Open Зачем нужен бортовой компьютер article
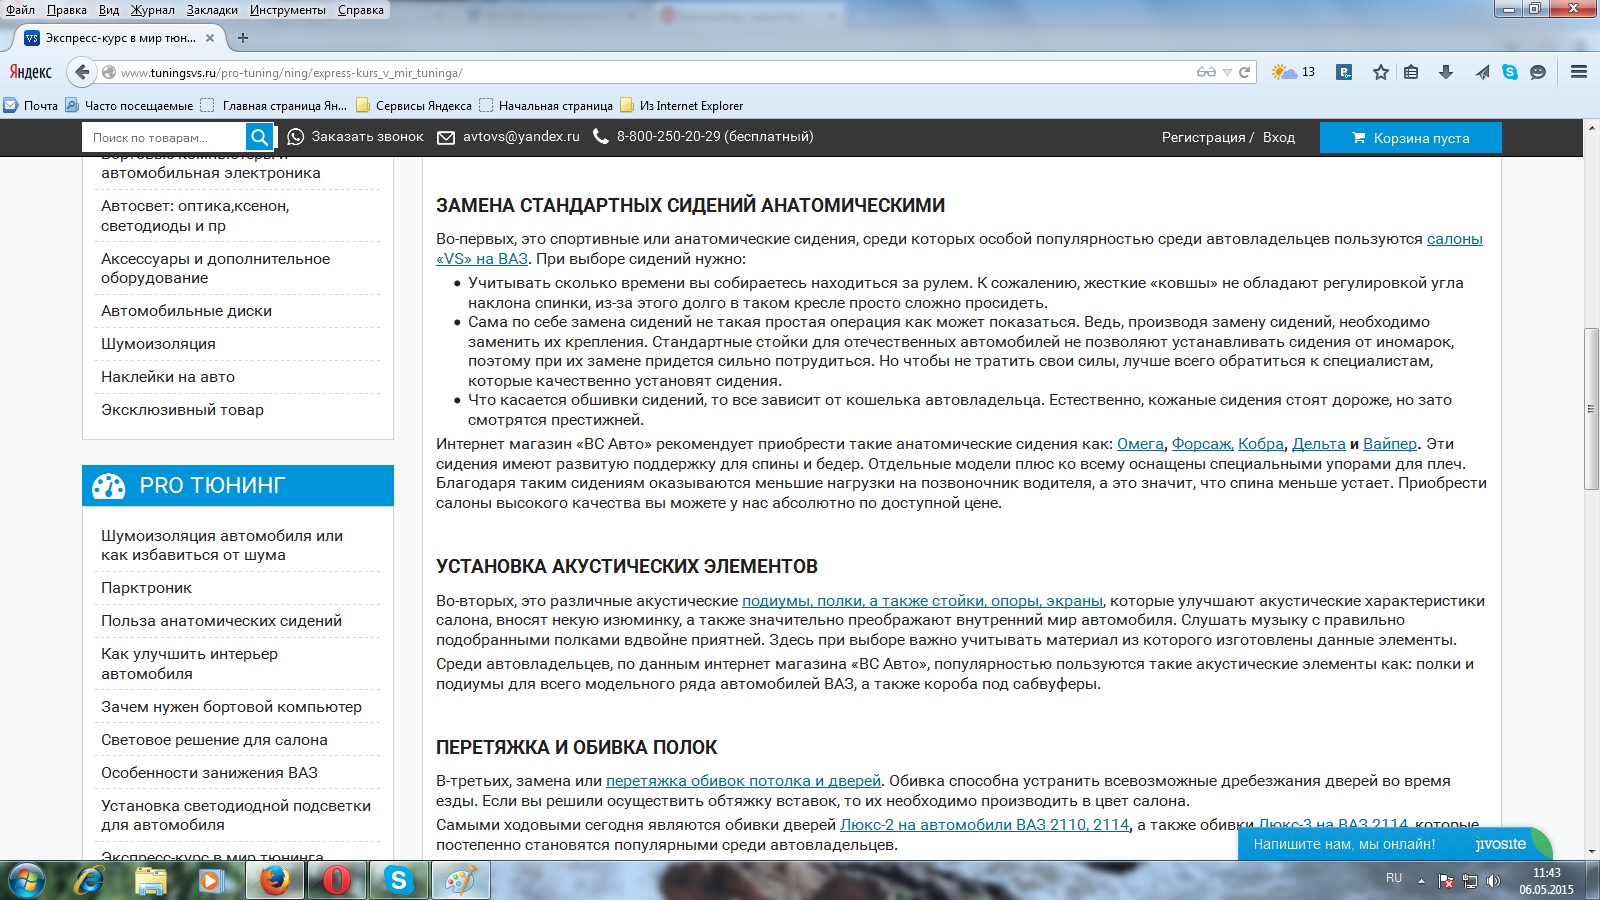 click(231, 707)
